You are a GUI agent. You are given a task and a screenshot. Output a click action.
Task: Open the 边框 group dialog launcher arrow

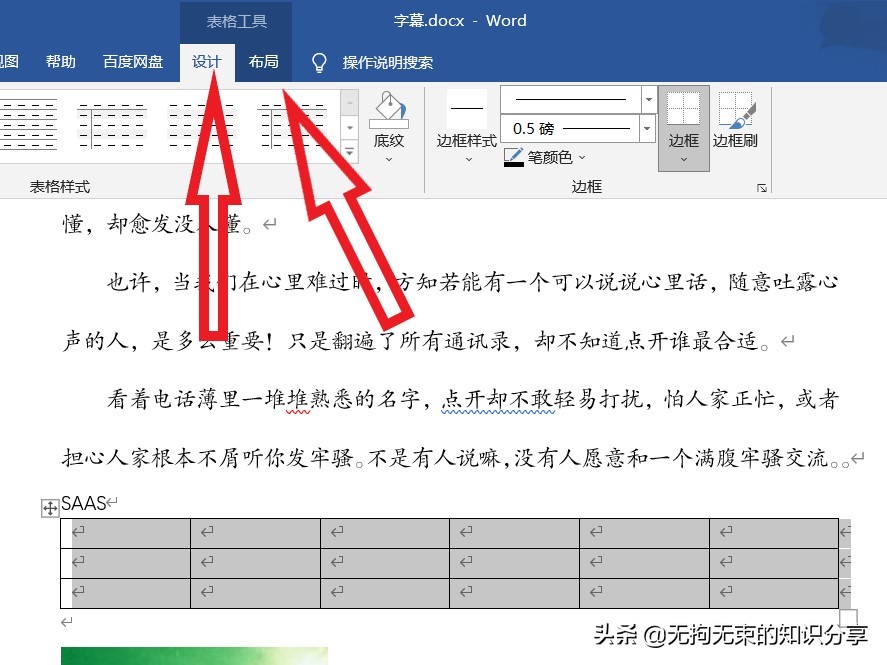pyautogui.click(x=762, y=186)
